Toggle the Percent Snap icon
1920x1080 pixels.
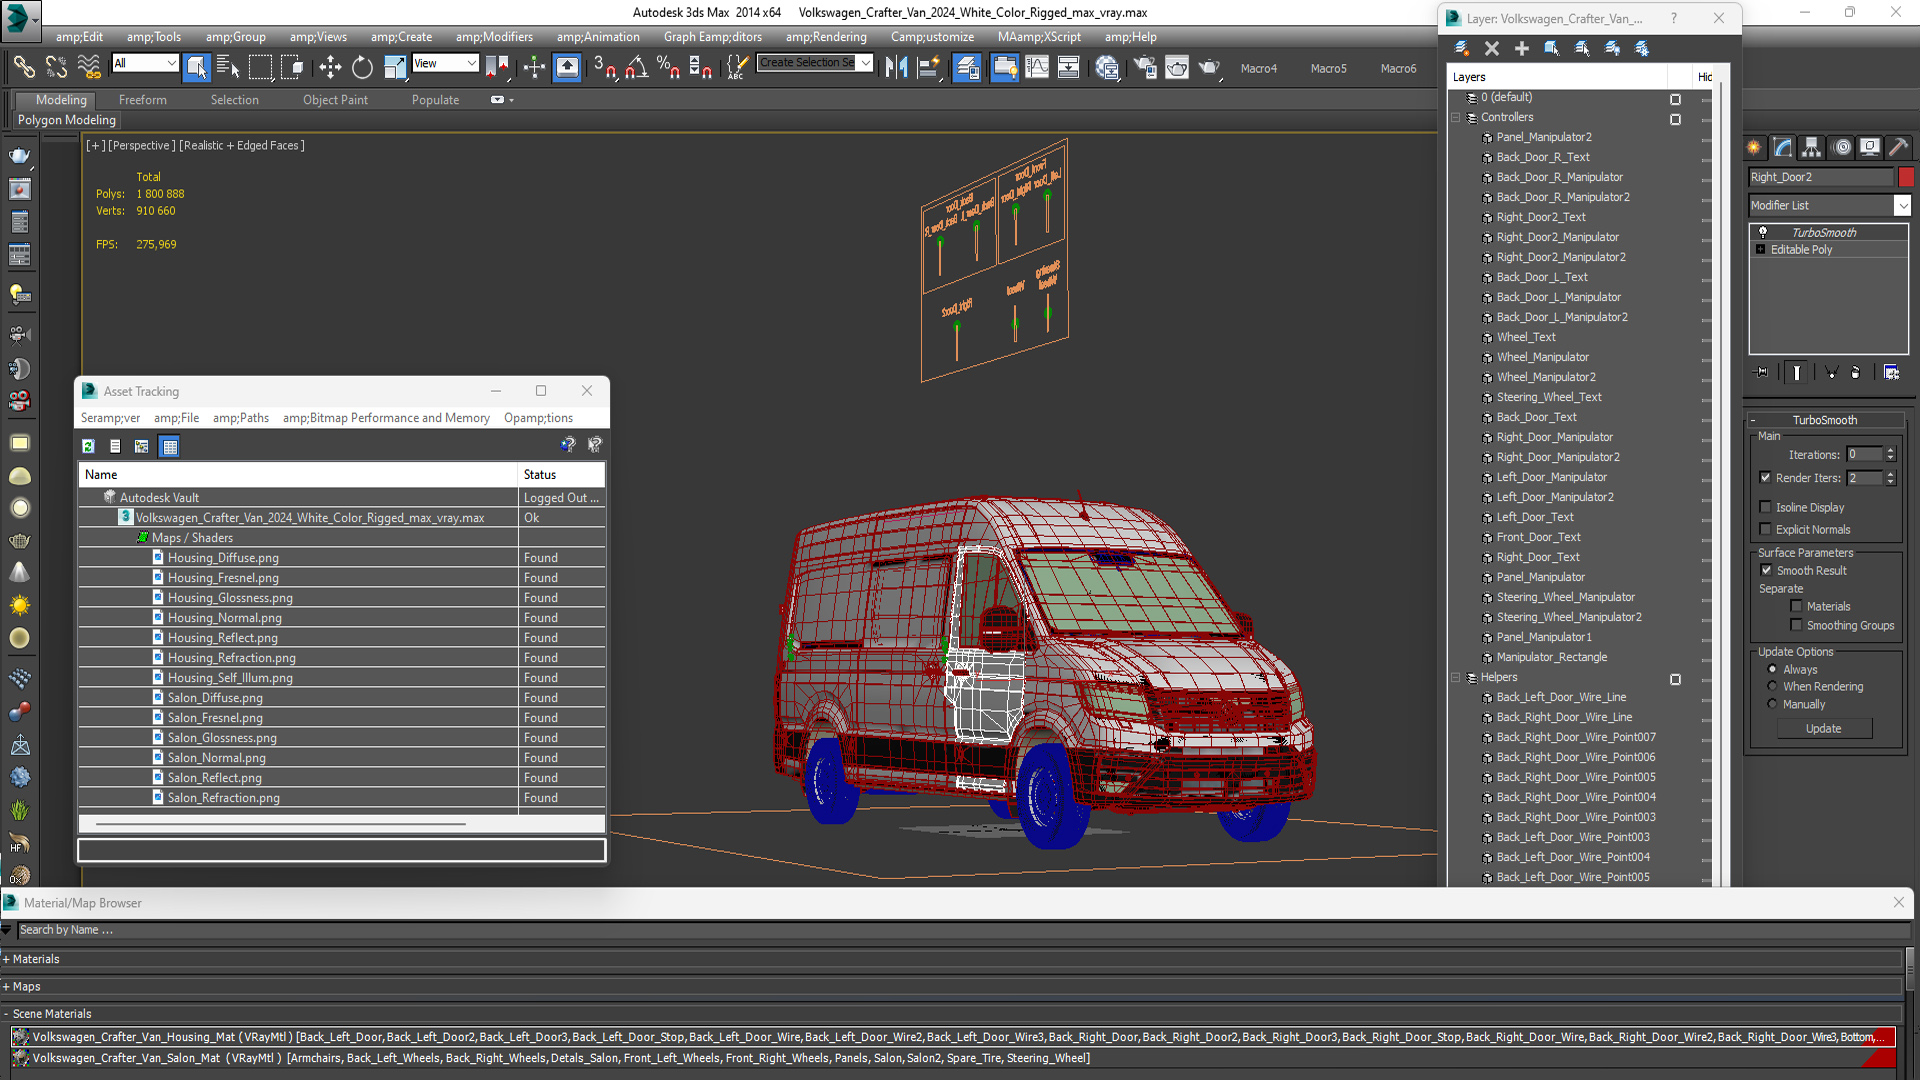pos(668,67)
